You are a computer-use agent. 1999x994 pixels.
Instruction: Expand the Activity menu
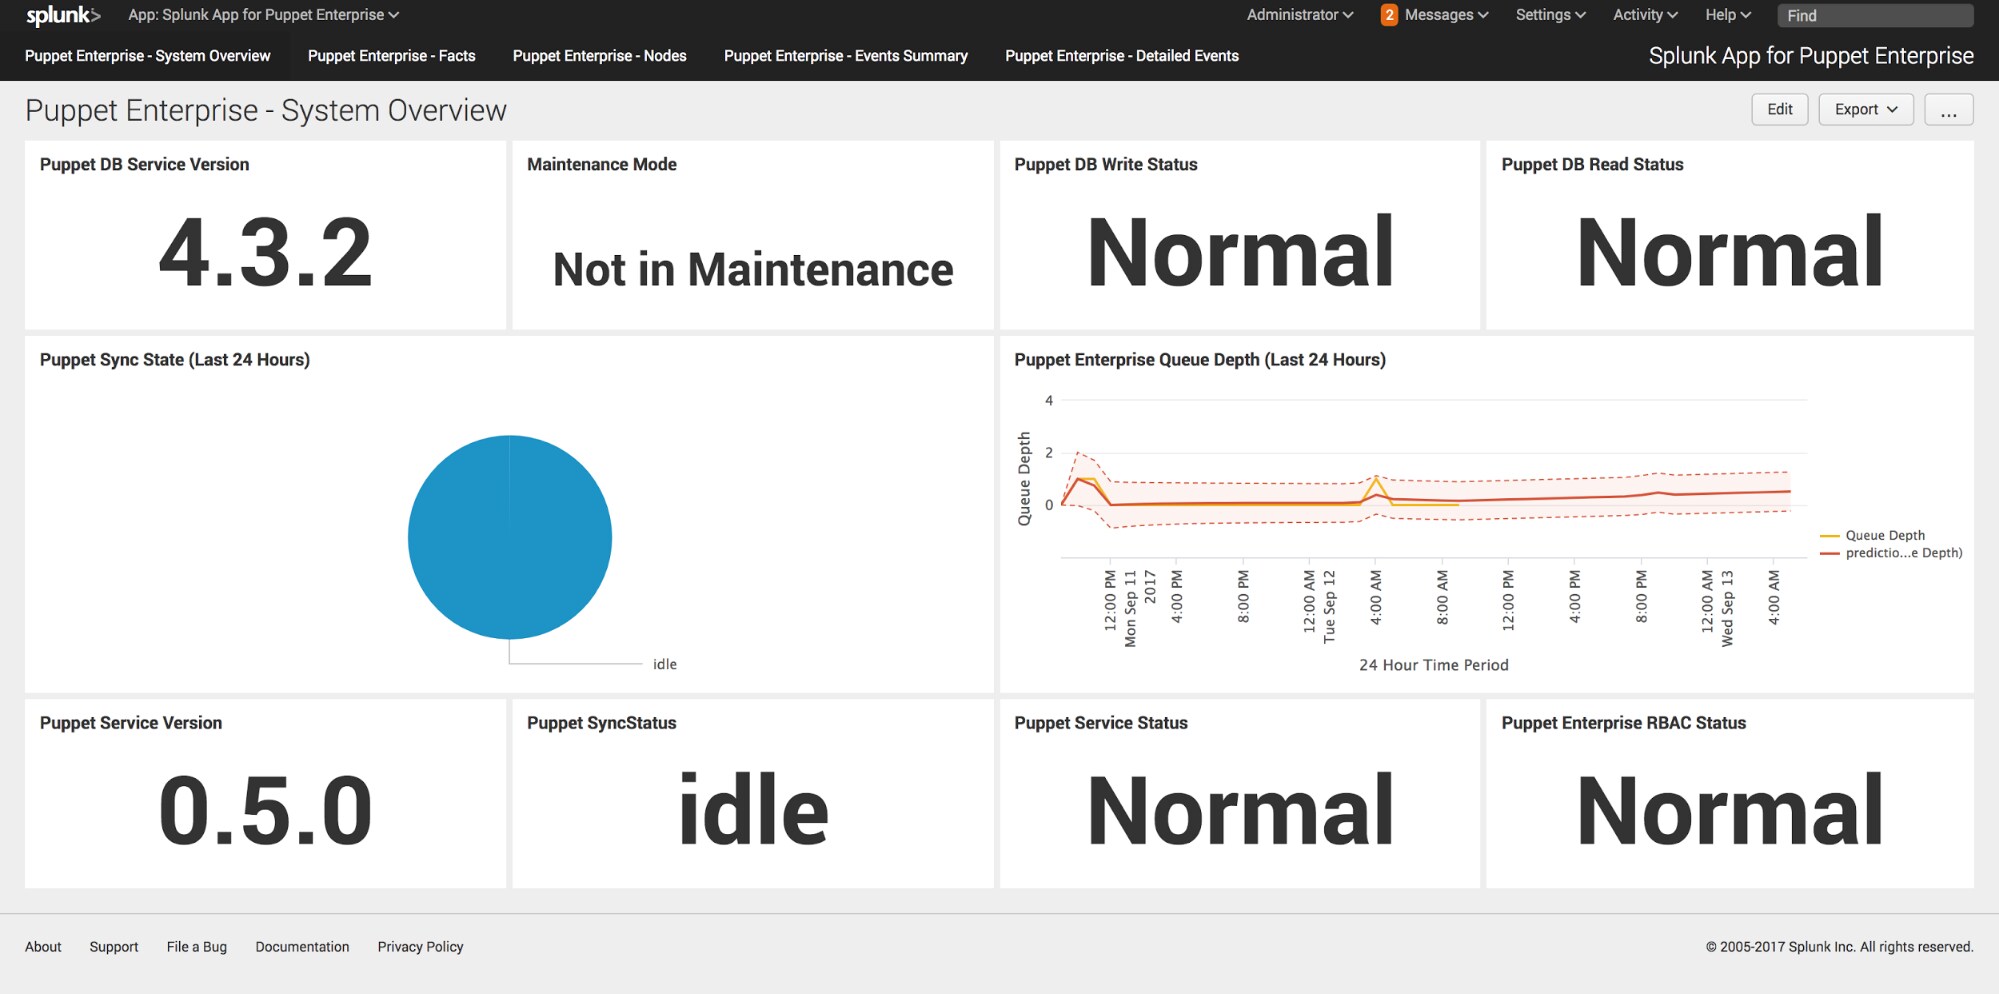(1645, 15)
